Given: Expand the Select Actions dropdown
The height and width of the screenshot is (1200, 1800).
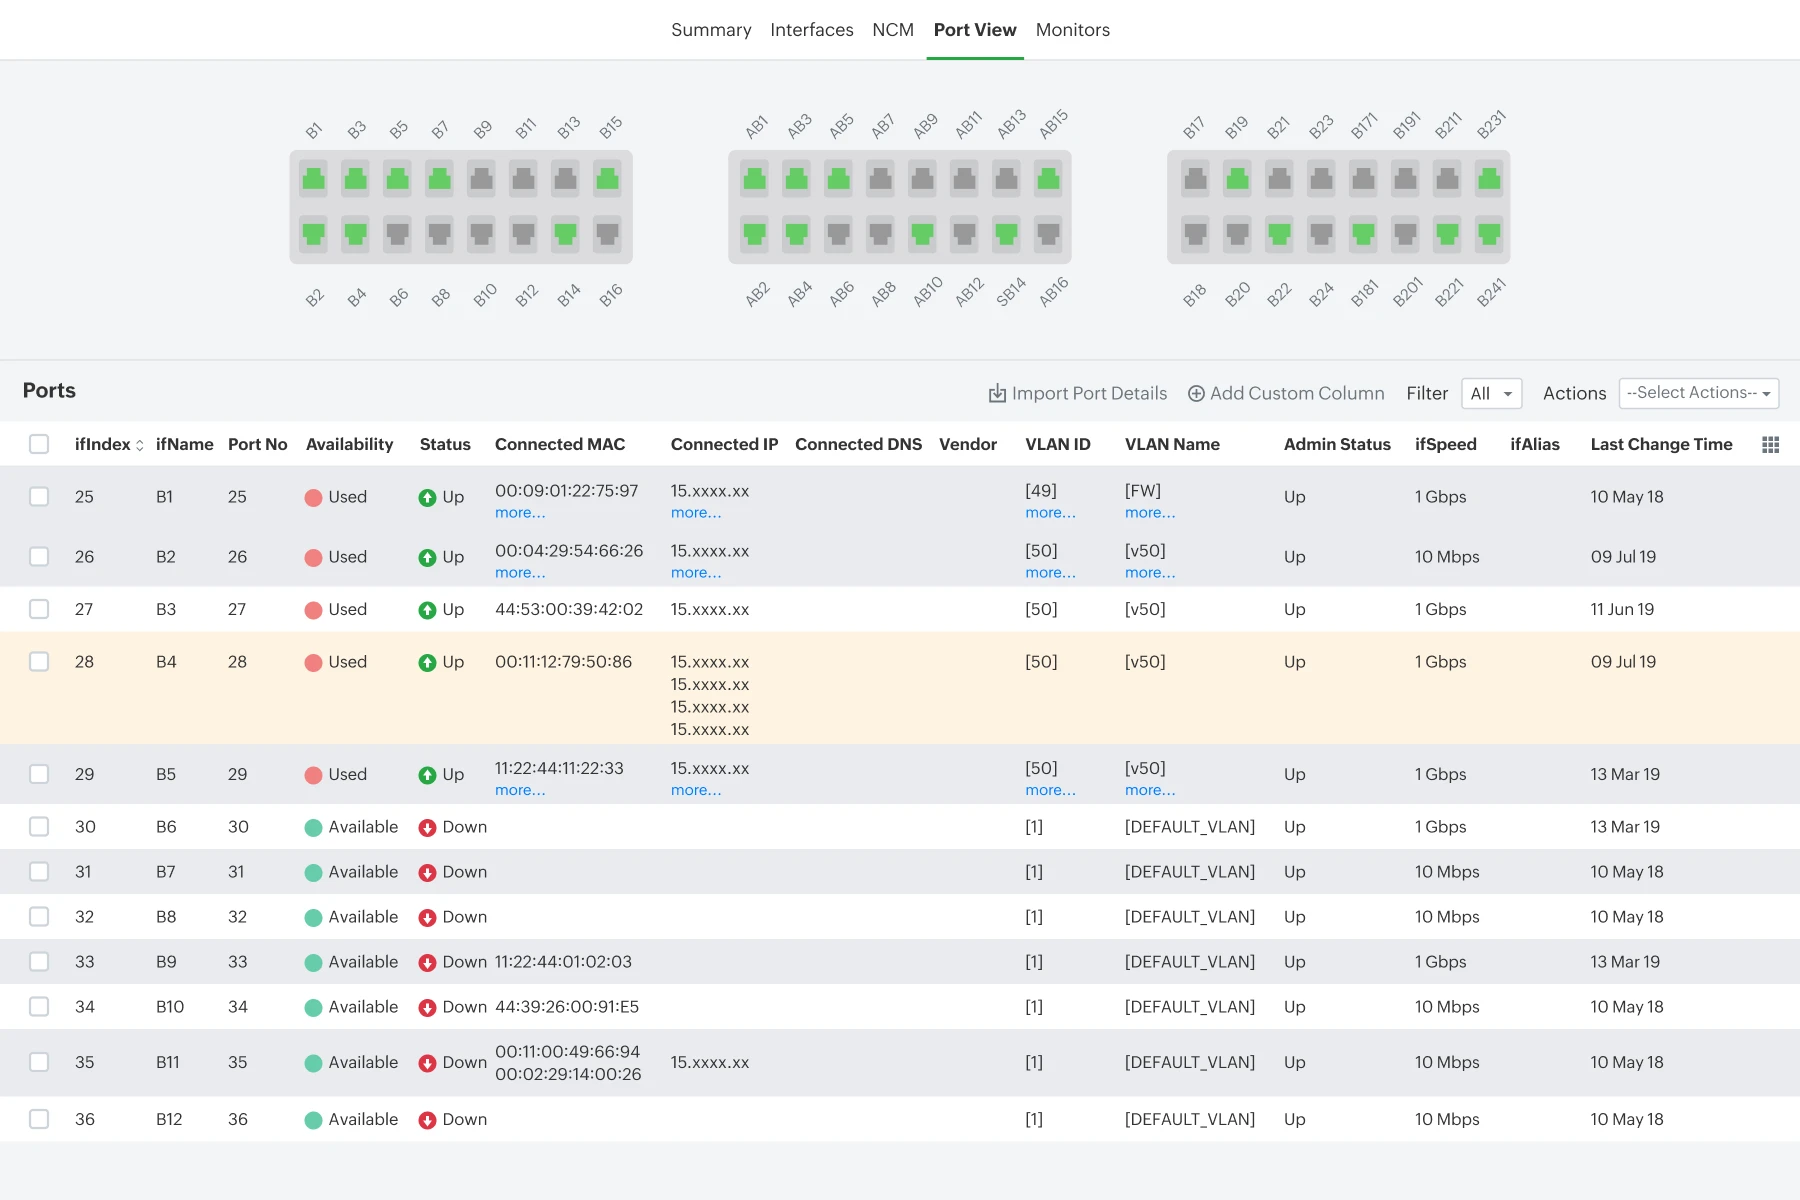Looking at the screenshot, I should click(1698, 394).
